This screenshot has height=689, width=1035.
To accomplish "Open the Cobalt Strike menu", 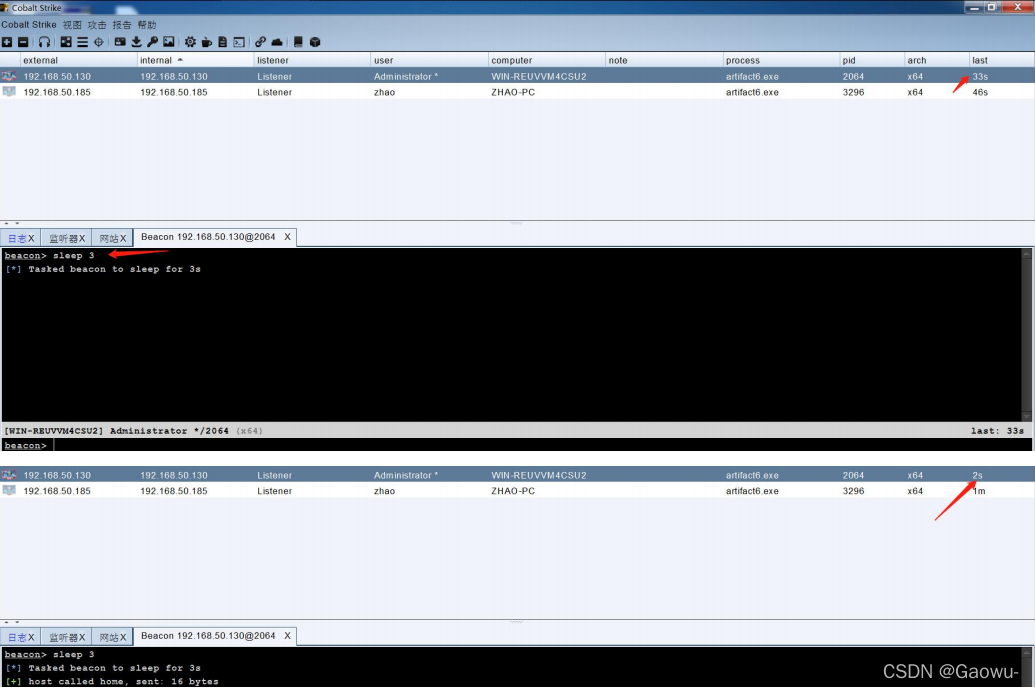I will [29, 24].
